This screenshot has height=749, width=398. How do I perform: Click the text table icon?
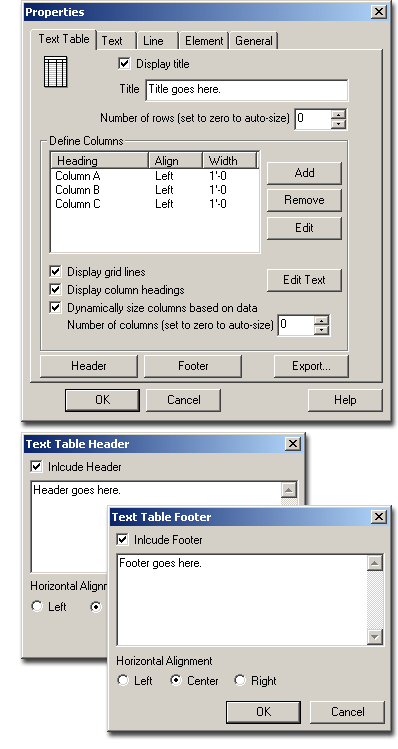point(55,72)
